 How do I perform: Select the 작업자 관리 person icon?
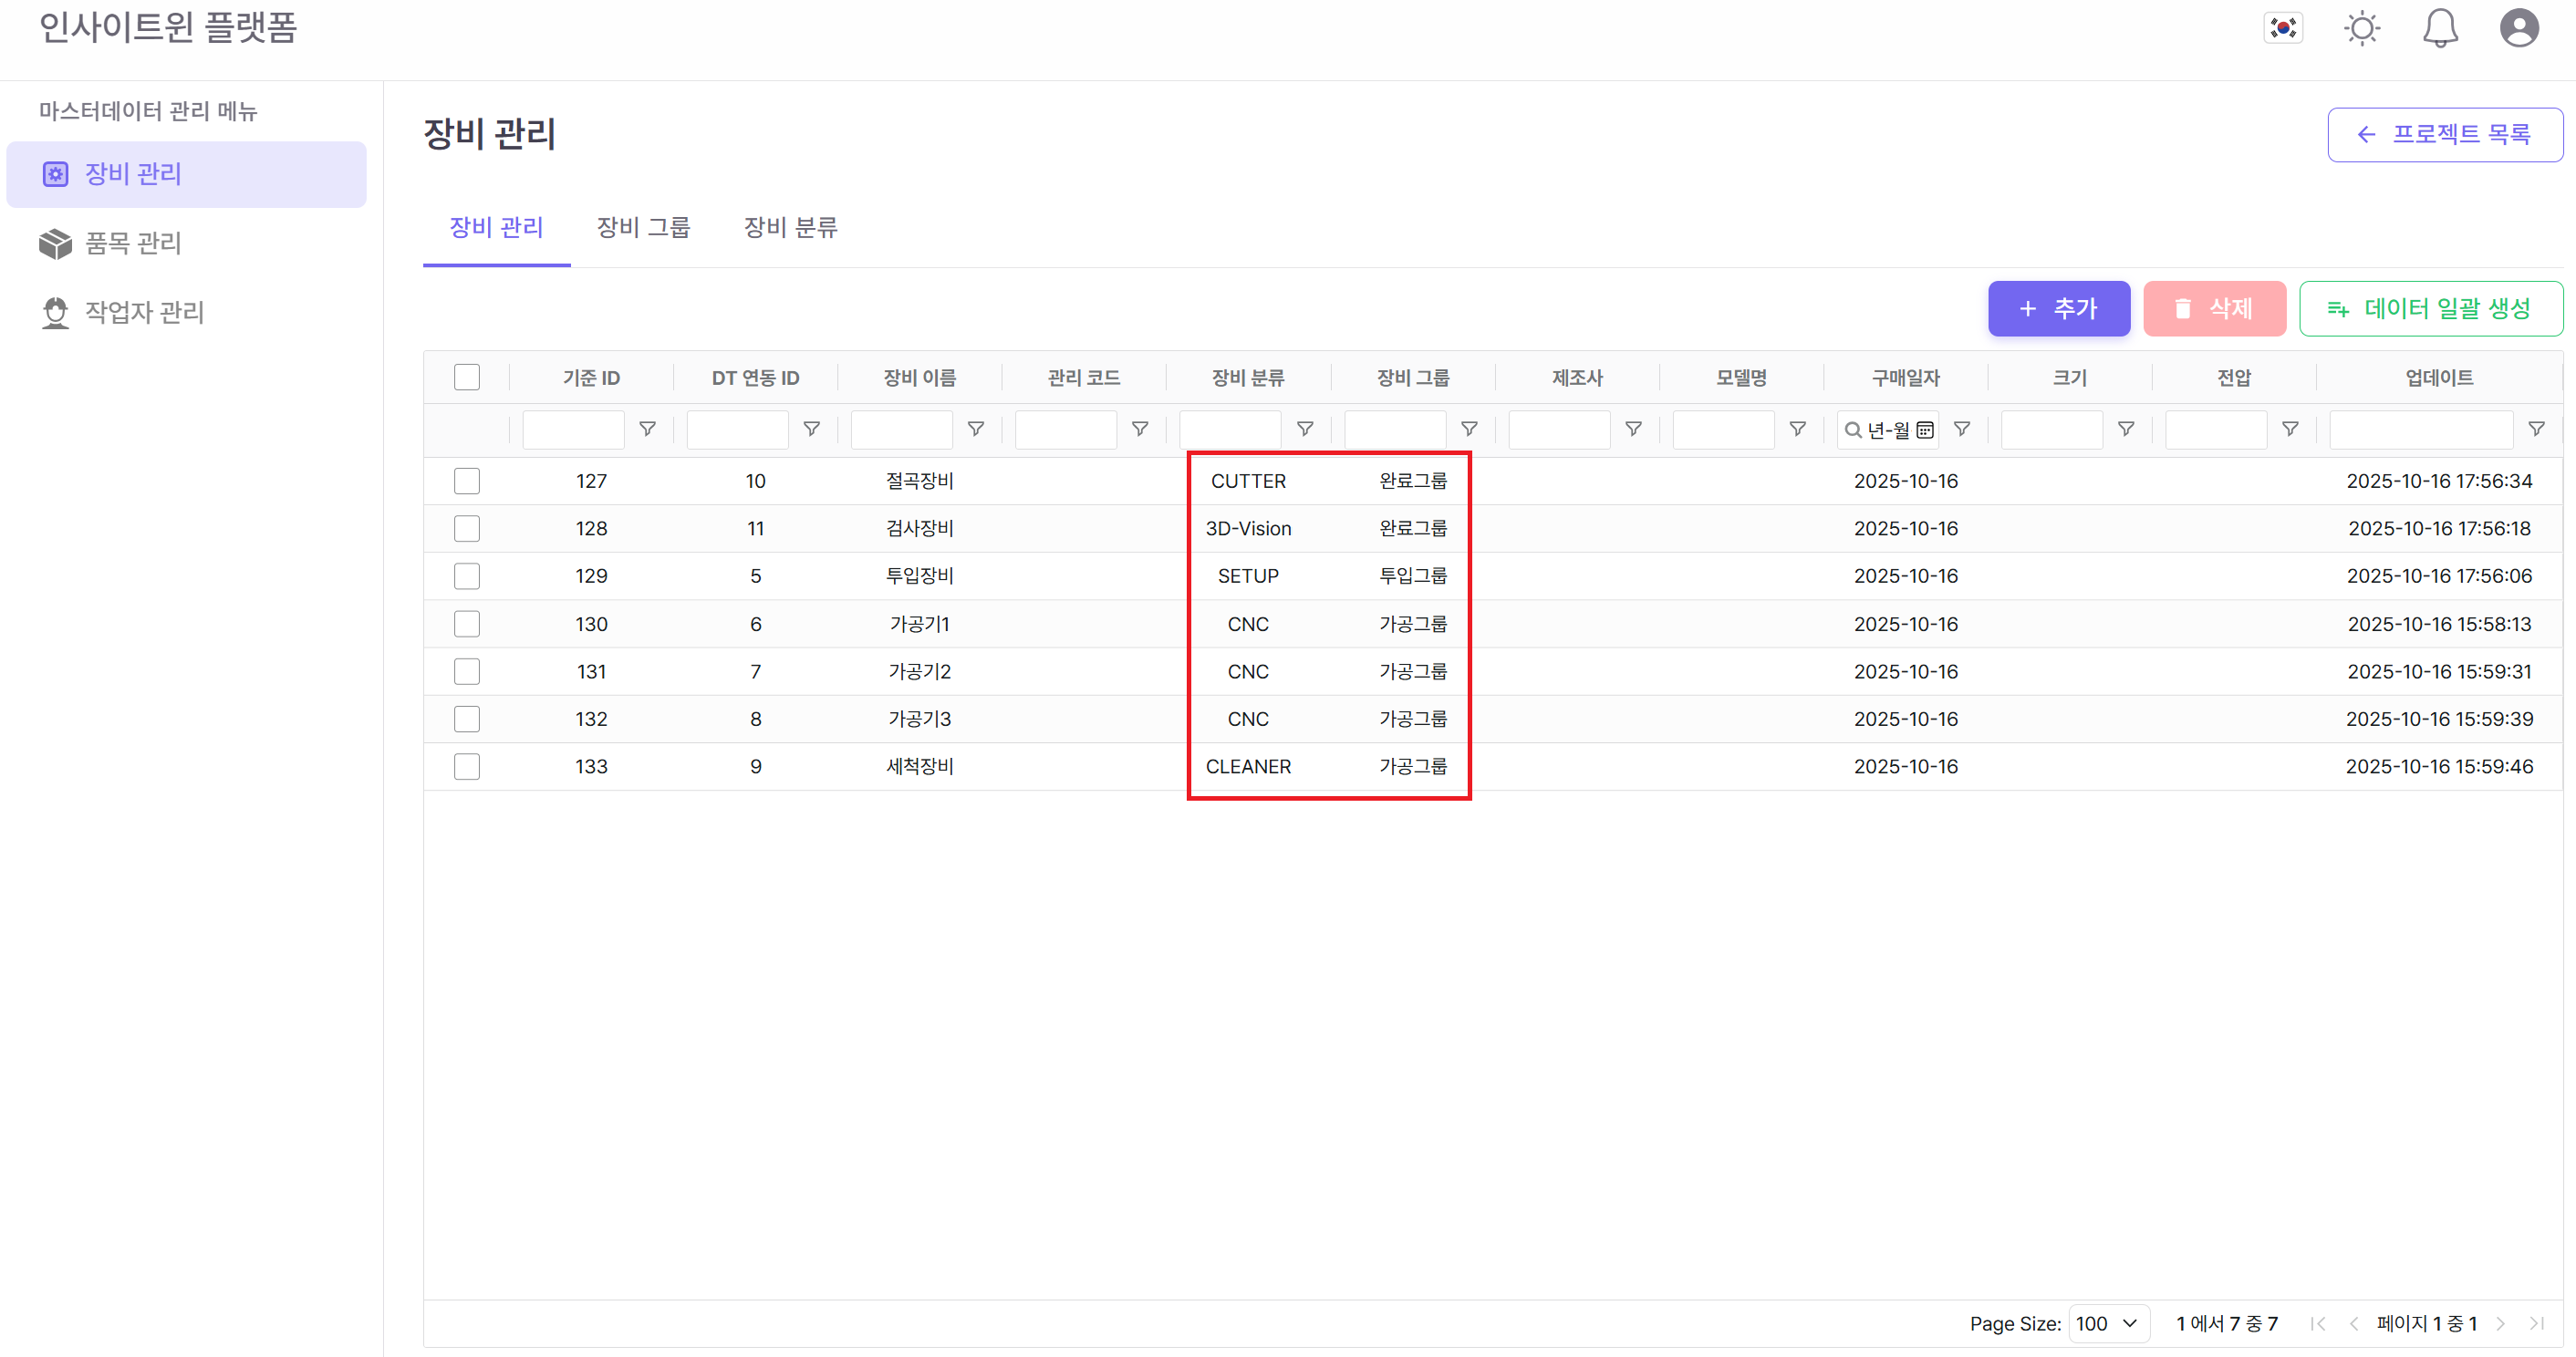coord(54,312)
